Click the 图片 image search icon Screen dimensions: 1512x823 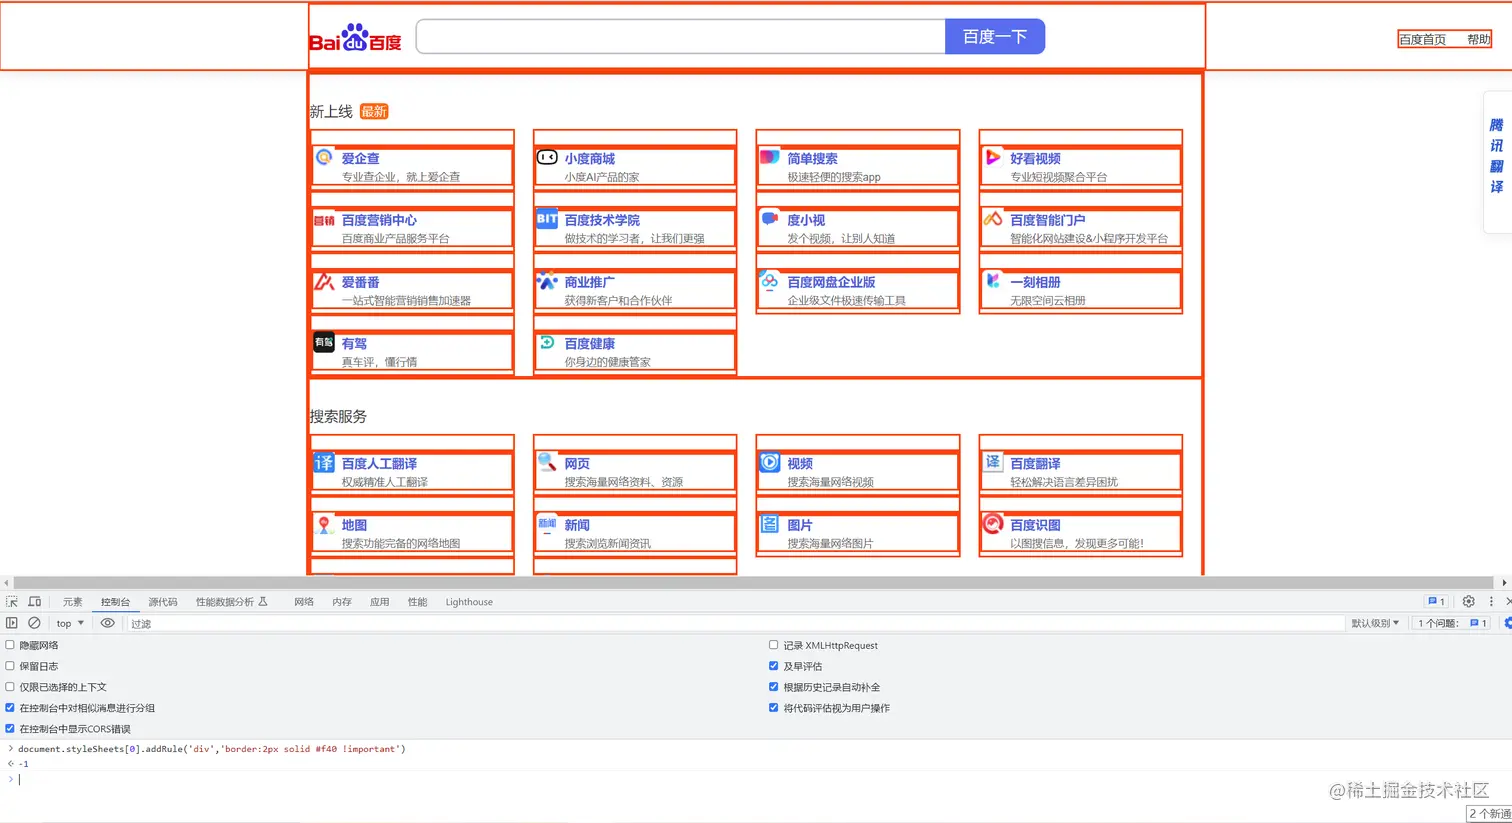(x=769, y=524)
